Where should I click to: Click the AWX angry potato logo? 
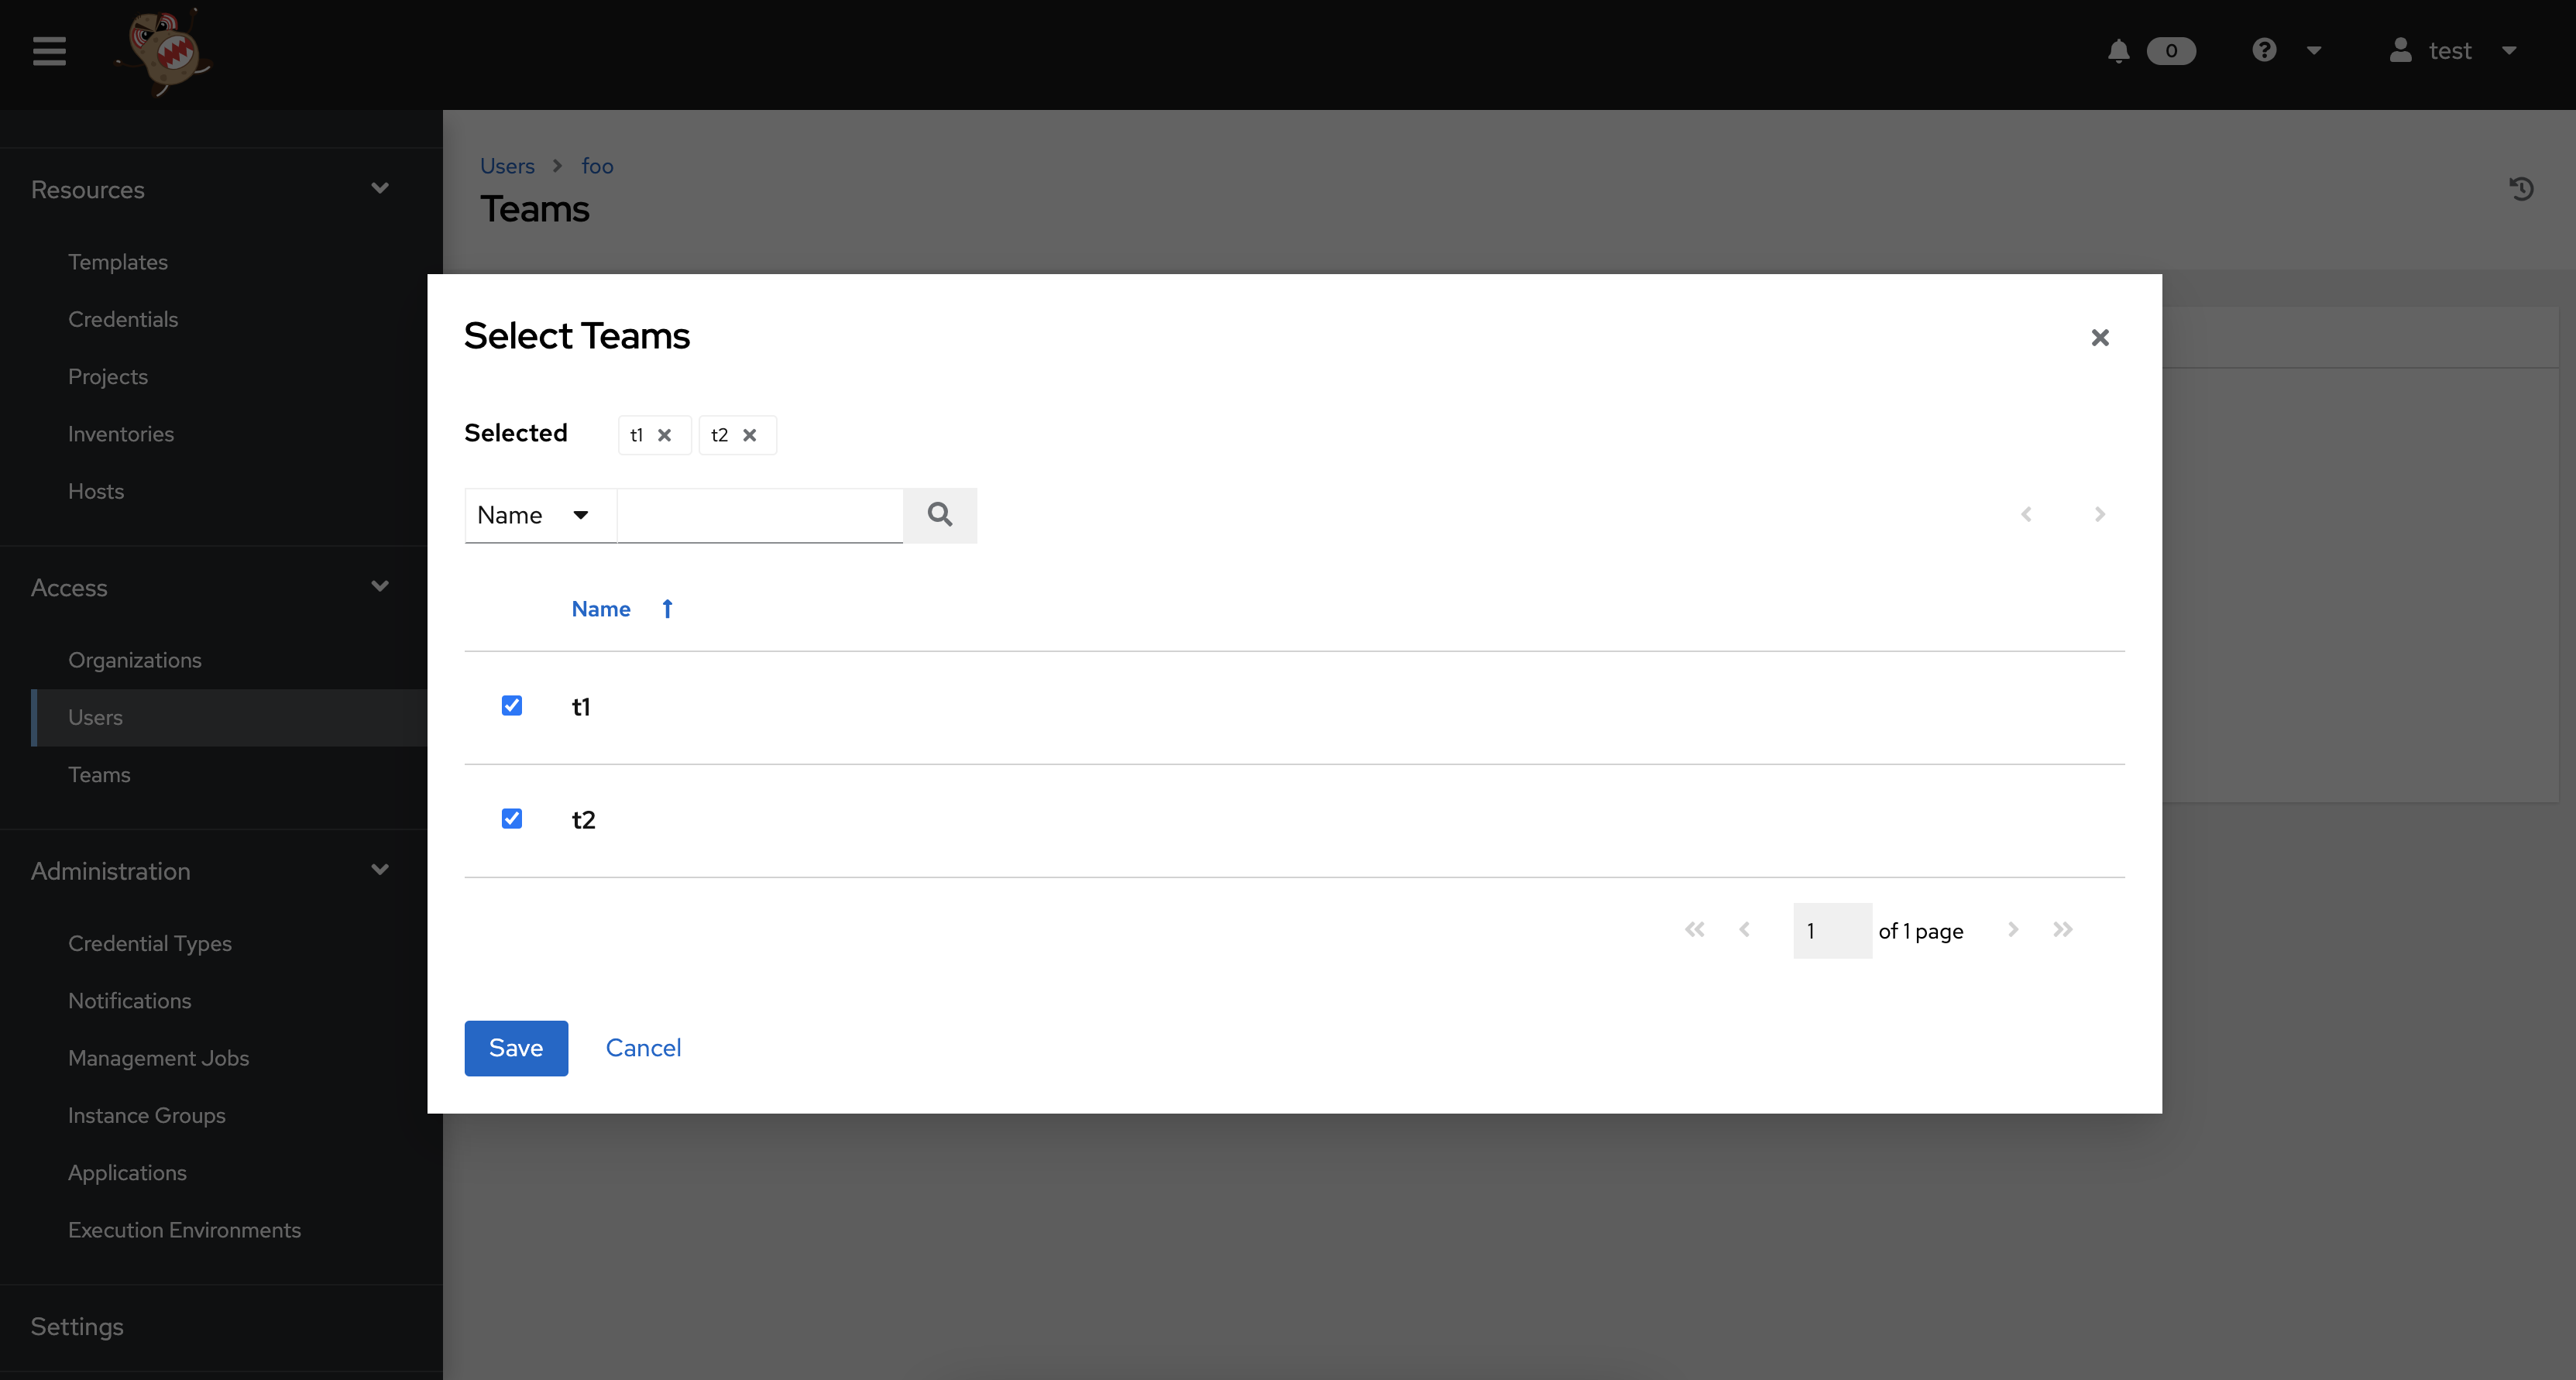point(165,51)
